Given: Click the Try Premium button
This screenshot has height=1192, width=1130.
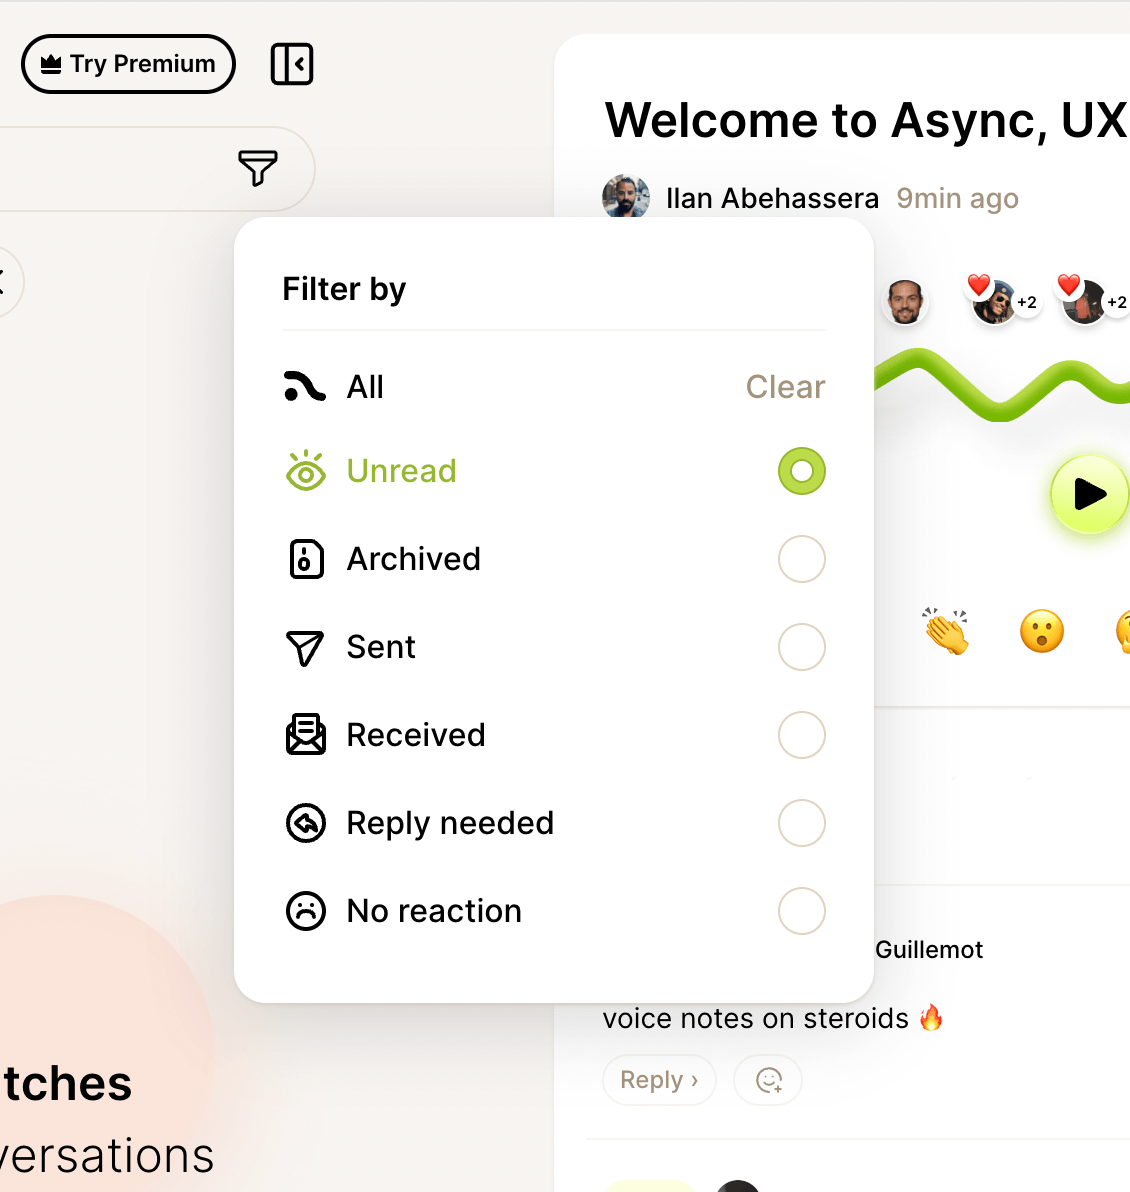Looking at the screenshot, I should [128, 64].
